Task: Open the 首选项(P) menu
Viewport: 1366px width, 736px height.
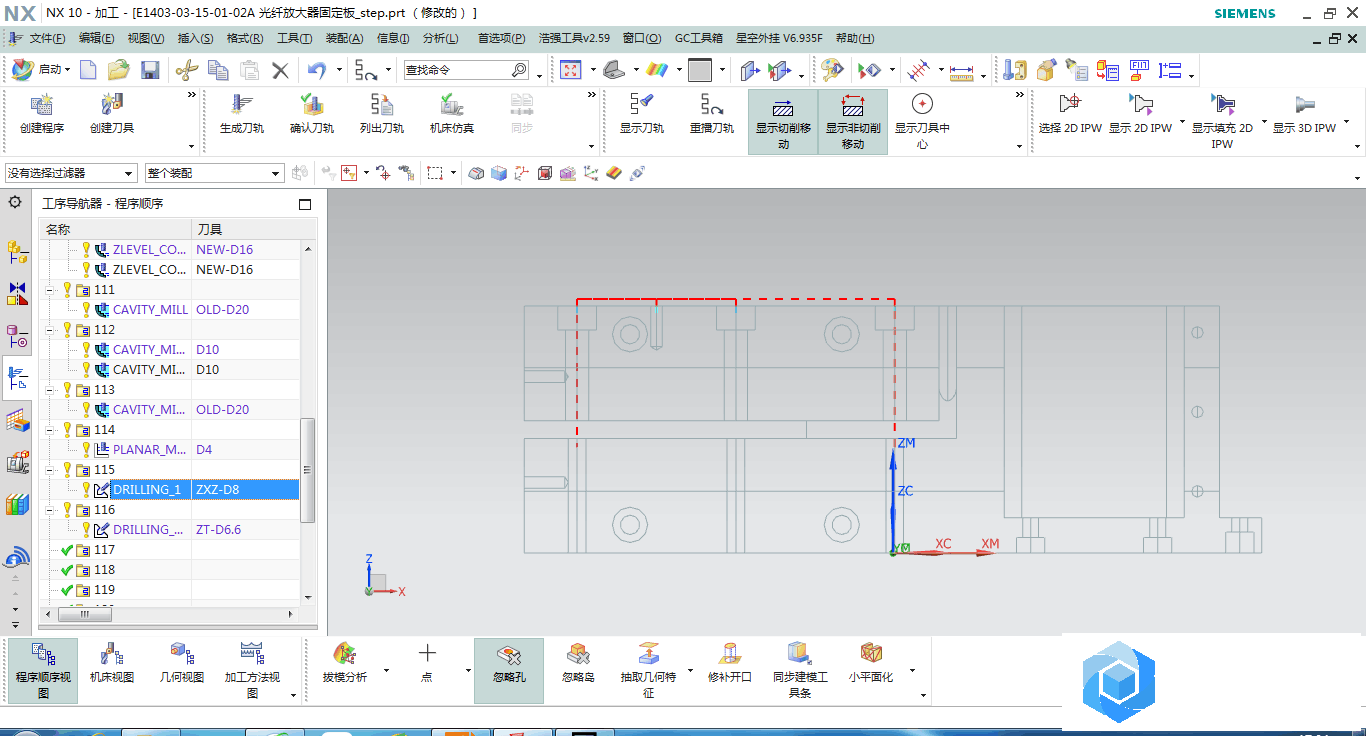Action: (501, 38)
